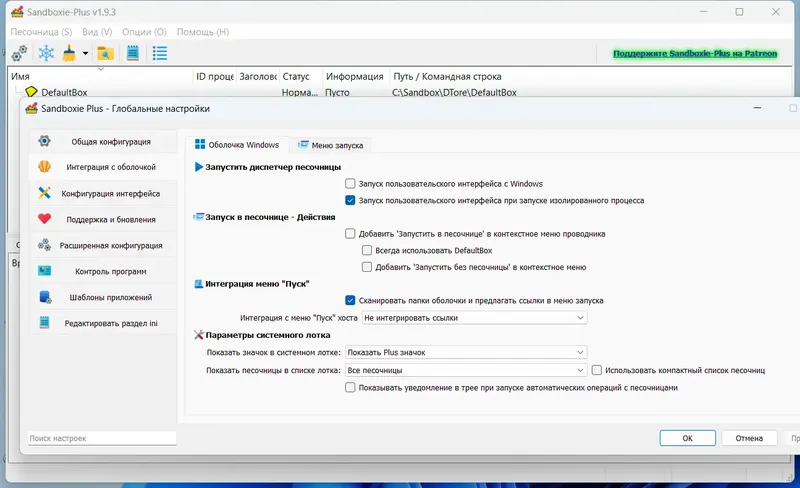Open the Start menu host integration dropdown
This screenshot has height=488, width=800.
pyautogui.click(x=474, y=318)
